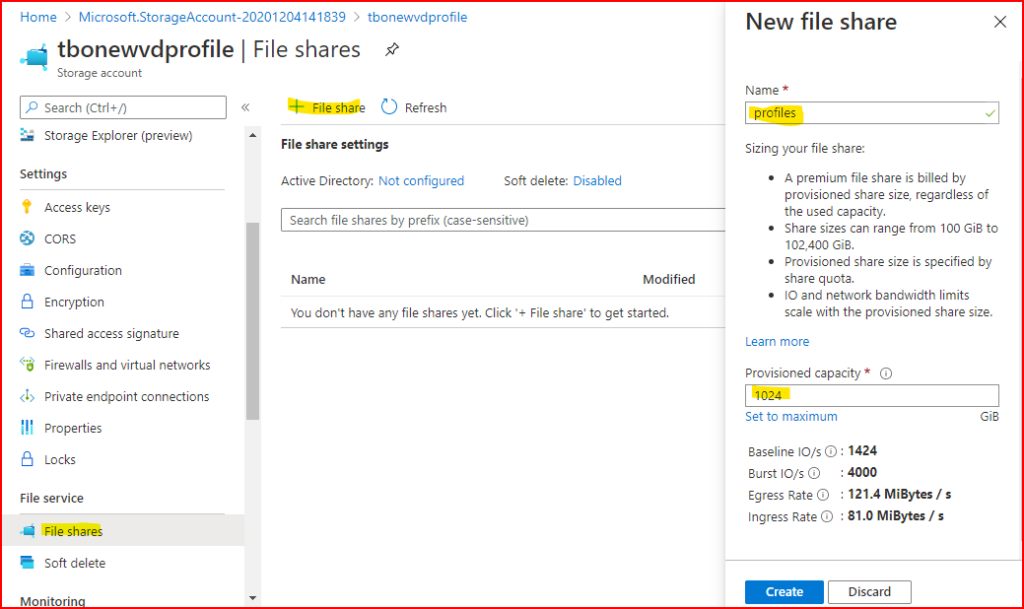The width and height of the screenshot is (1024, 609).
Task: Click the sidebar scroll up arrow
Action: coord(253,135)
